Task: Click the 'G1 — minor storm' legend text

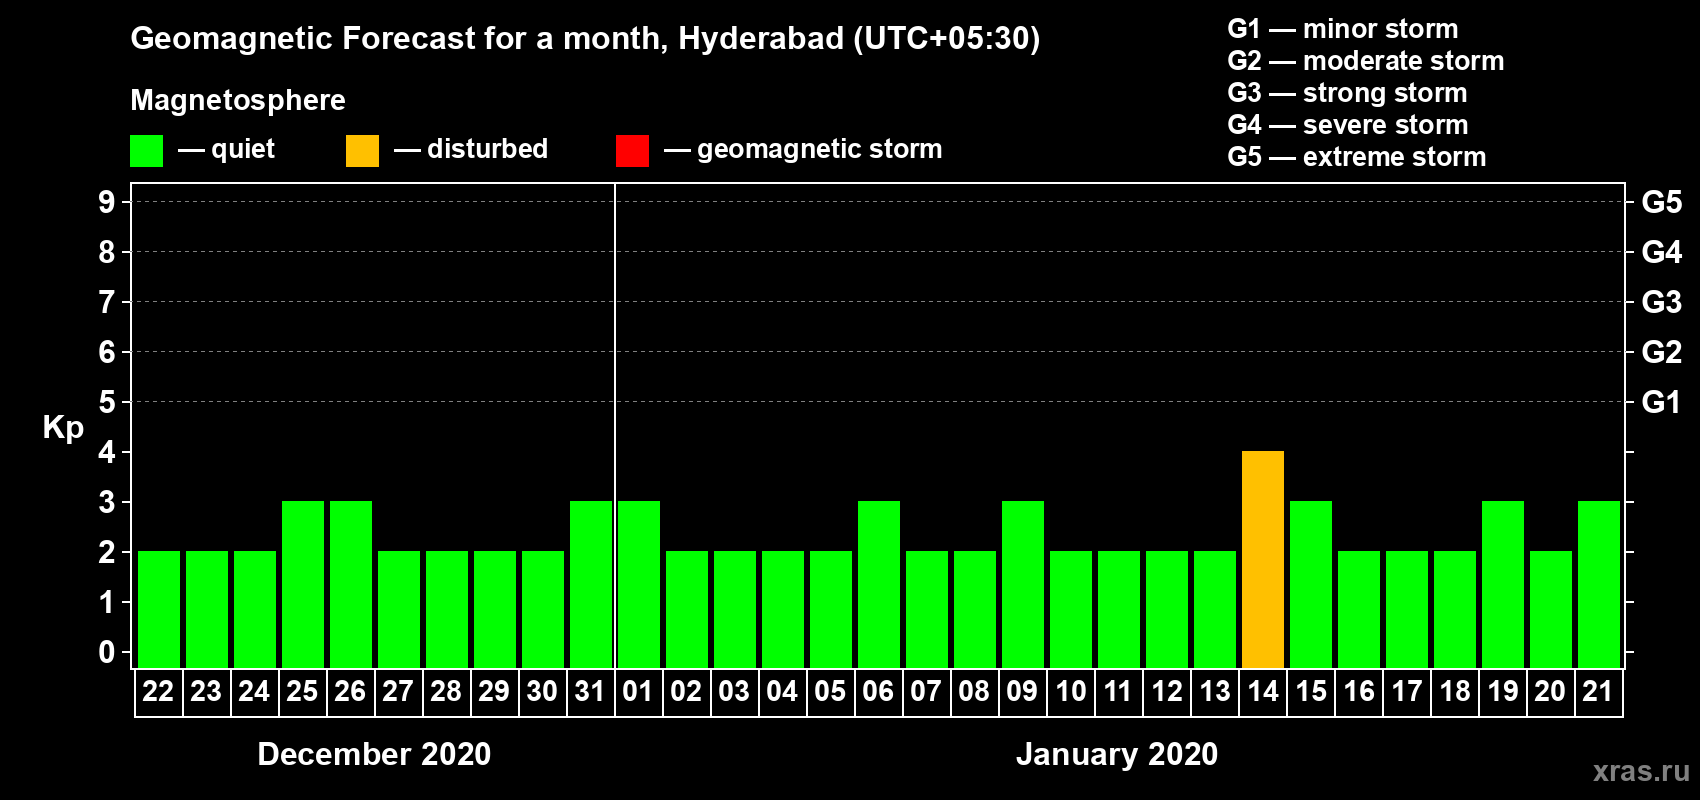Action: click(x=1343, y=29)
